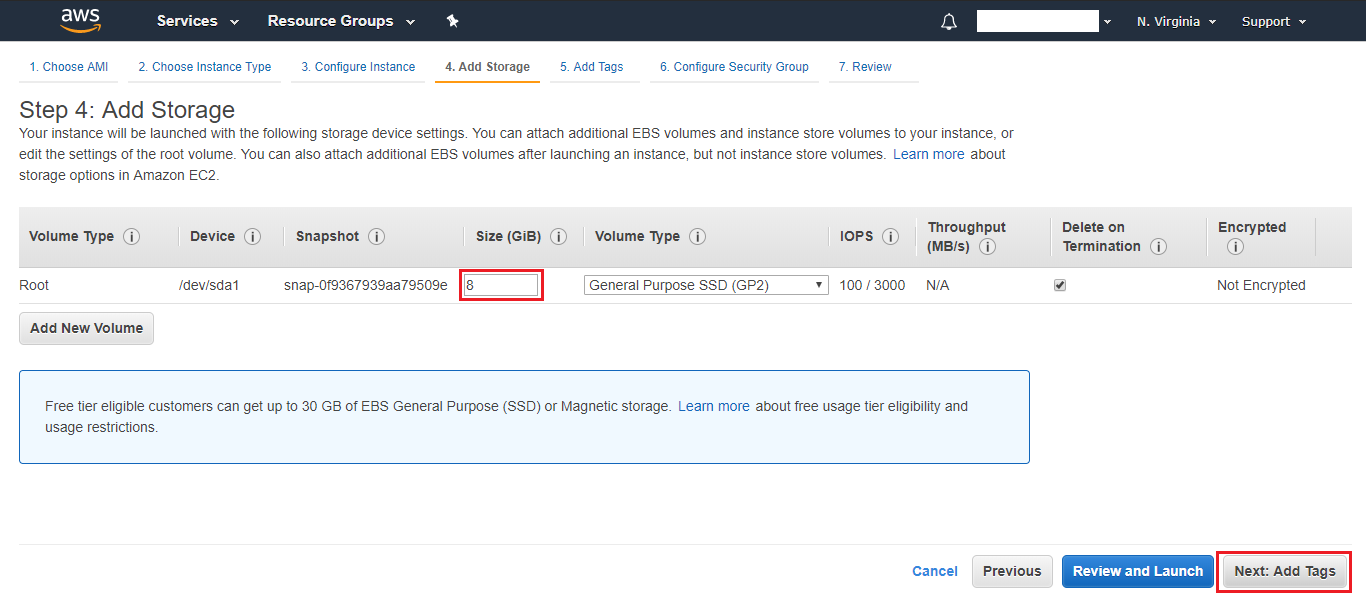Click the Cancel link

coord(934,571)
